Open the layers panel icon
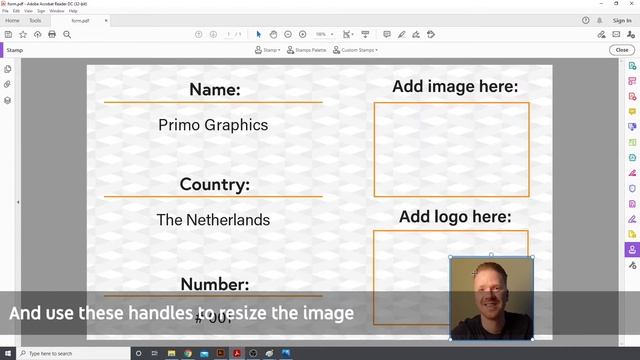640x360 pixels. [7, 100]
